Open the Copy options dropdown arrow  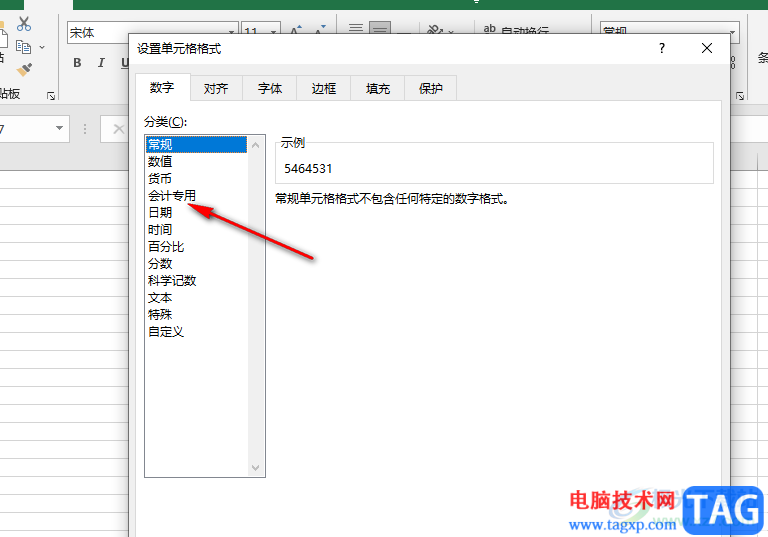[x=42, y=48]
